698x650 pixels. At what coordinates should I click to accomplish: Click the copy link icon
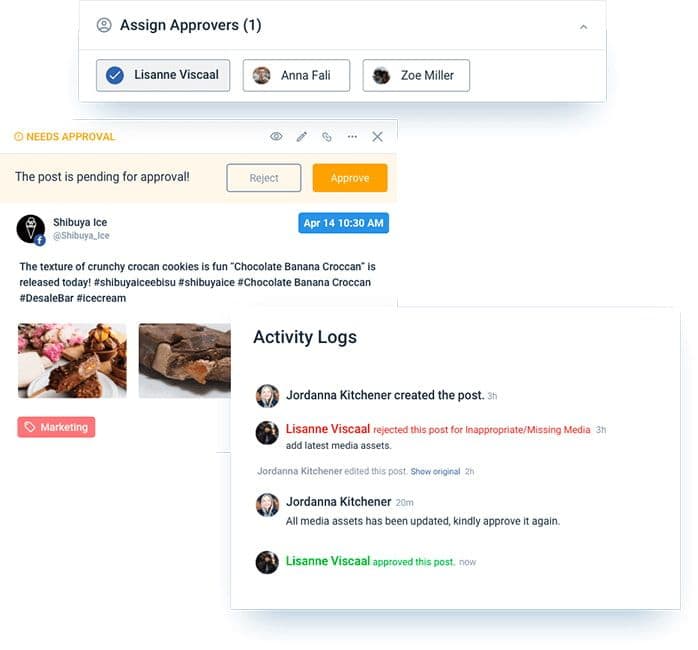pos(326,137)
